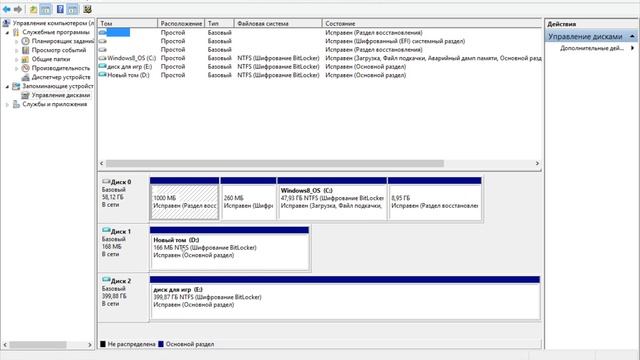Toggle the console tree pane toolbar icon
640x360 pixels.
46,9
